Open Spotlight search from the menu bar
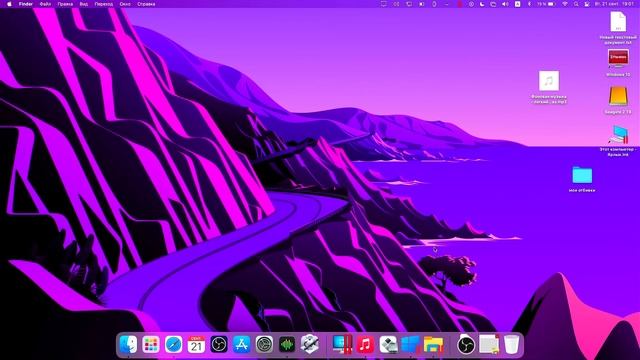 click(576, 4)
